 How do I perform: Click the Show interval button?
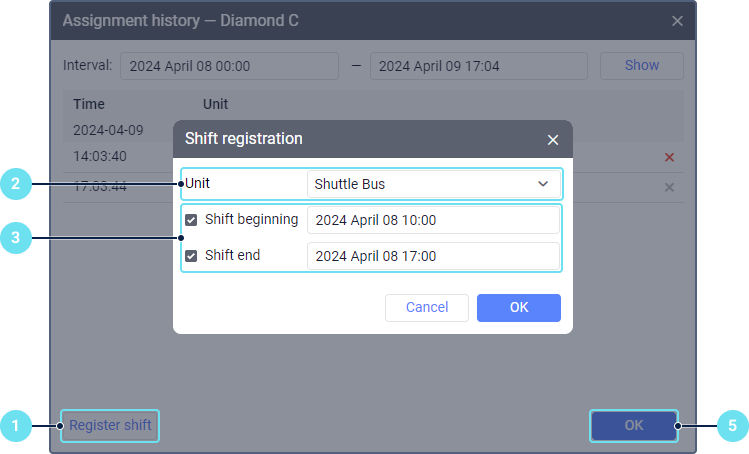point(642,66)
